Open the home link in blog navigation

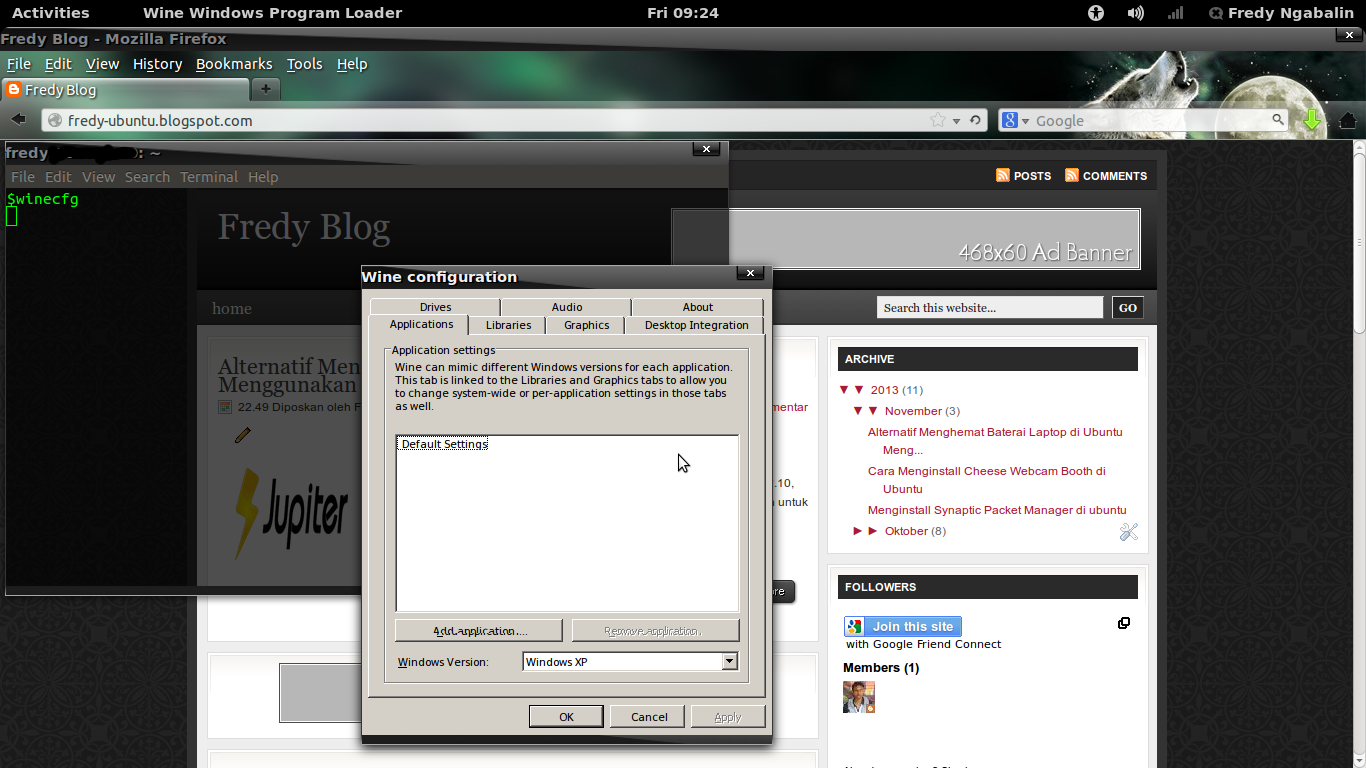tap(232, 309)
